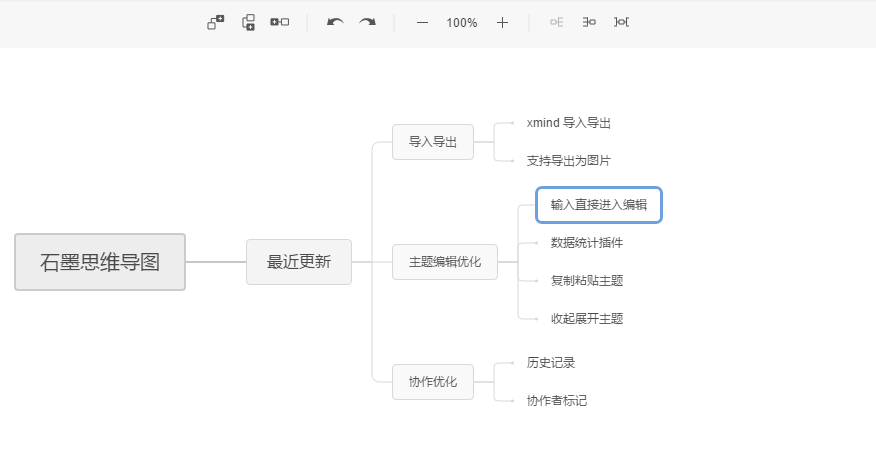Click the add sibling topic icon
This screenshot has width=876, height=463.
[248, 22]
